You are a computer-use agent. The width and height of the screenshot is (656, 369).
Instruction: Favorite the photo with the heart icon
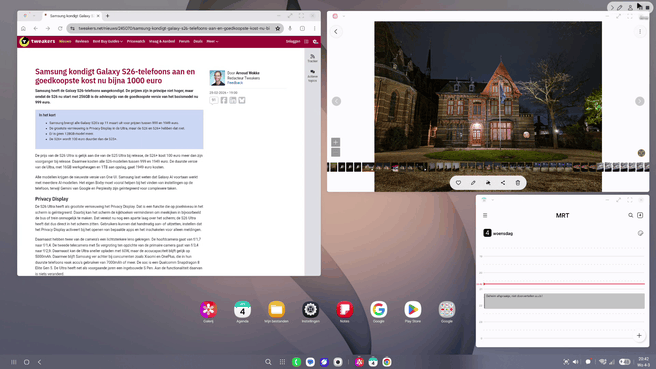coord(459,183)
